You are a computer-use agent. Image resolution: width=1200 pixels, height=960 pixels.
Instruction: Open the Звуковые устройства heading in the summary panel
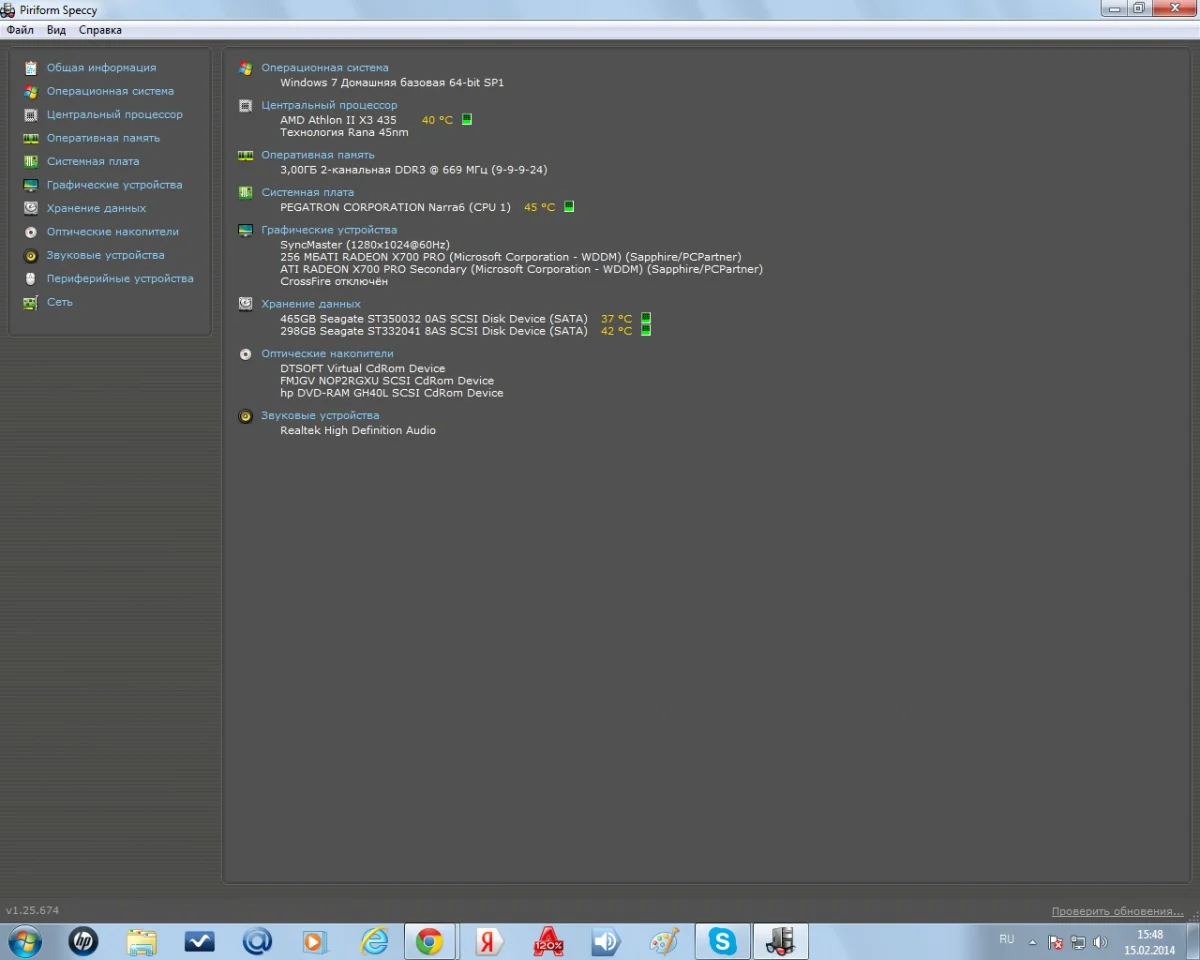320,416
